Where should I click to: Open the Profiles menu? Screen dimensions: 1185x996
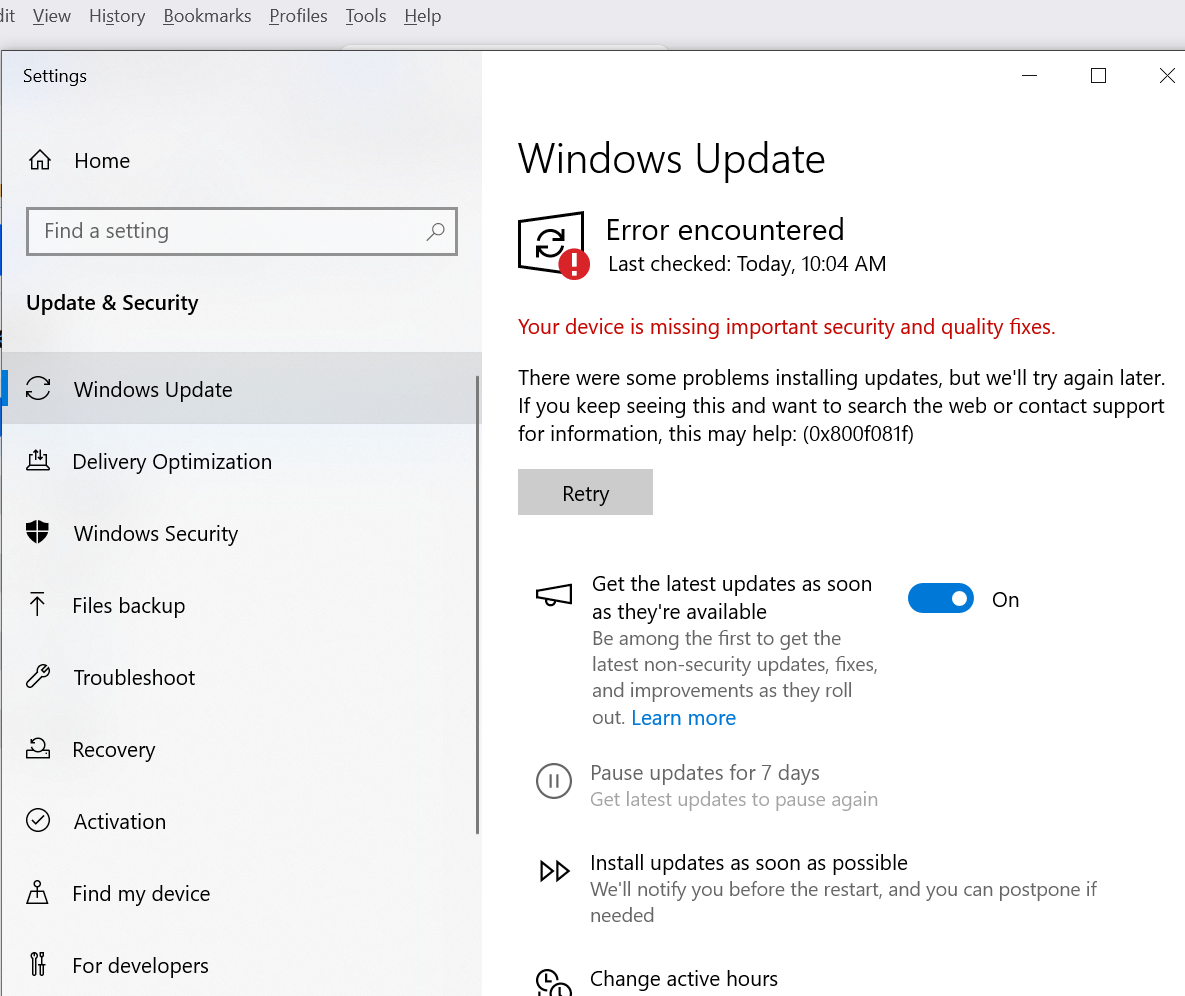(299, 16)
